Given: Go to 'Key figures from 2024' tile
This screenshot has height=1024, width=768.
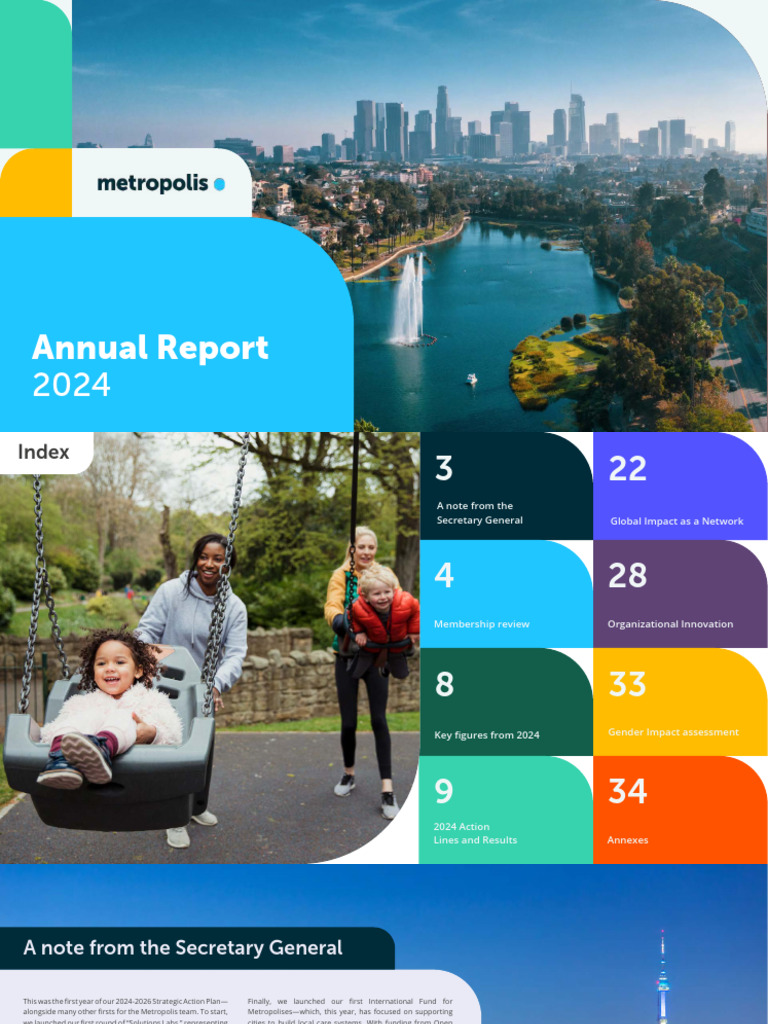Looking at the screenshot, I should coord(505,702).
